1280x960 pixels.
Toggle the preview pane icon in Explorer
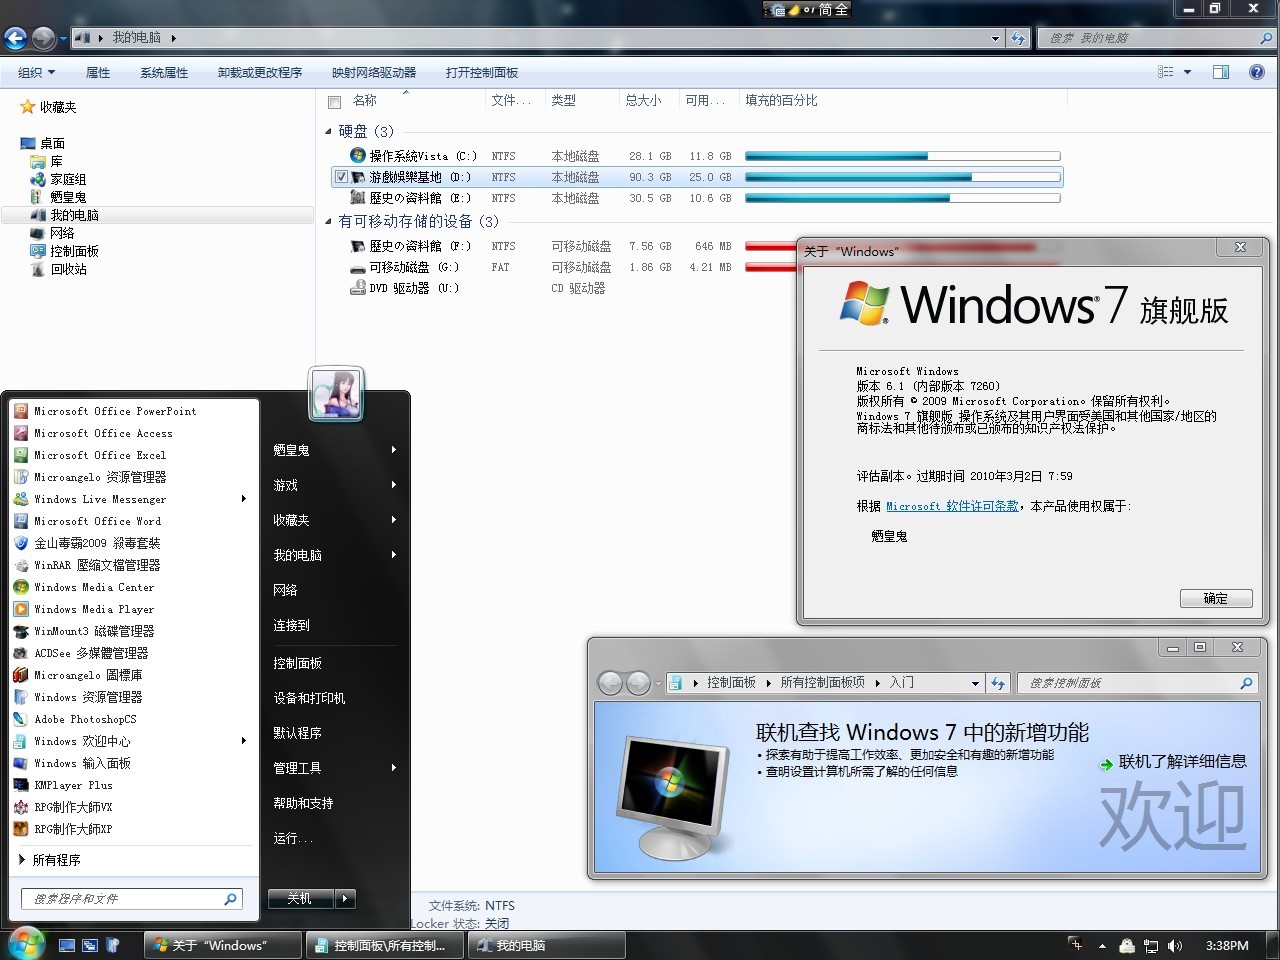[1220, 72]
